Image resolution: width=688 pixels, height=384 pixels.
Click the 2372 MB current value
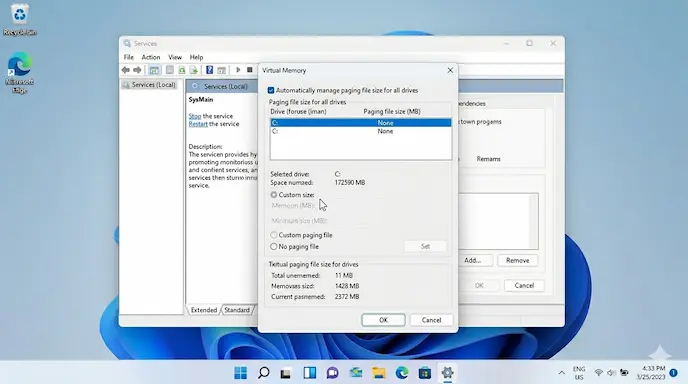347,297
